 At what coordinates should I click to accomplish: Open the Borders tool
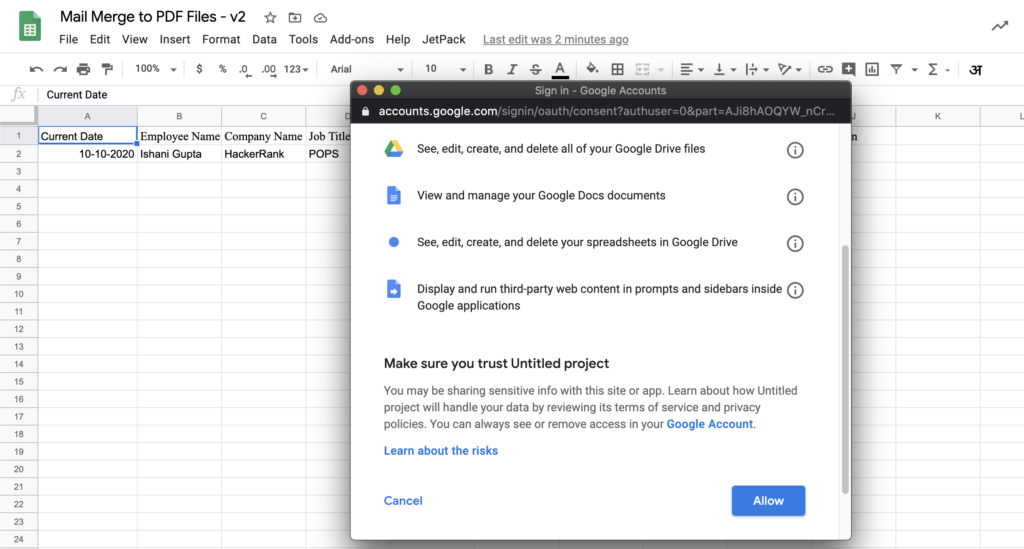point(617,69)
